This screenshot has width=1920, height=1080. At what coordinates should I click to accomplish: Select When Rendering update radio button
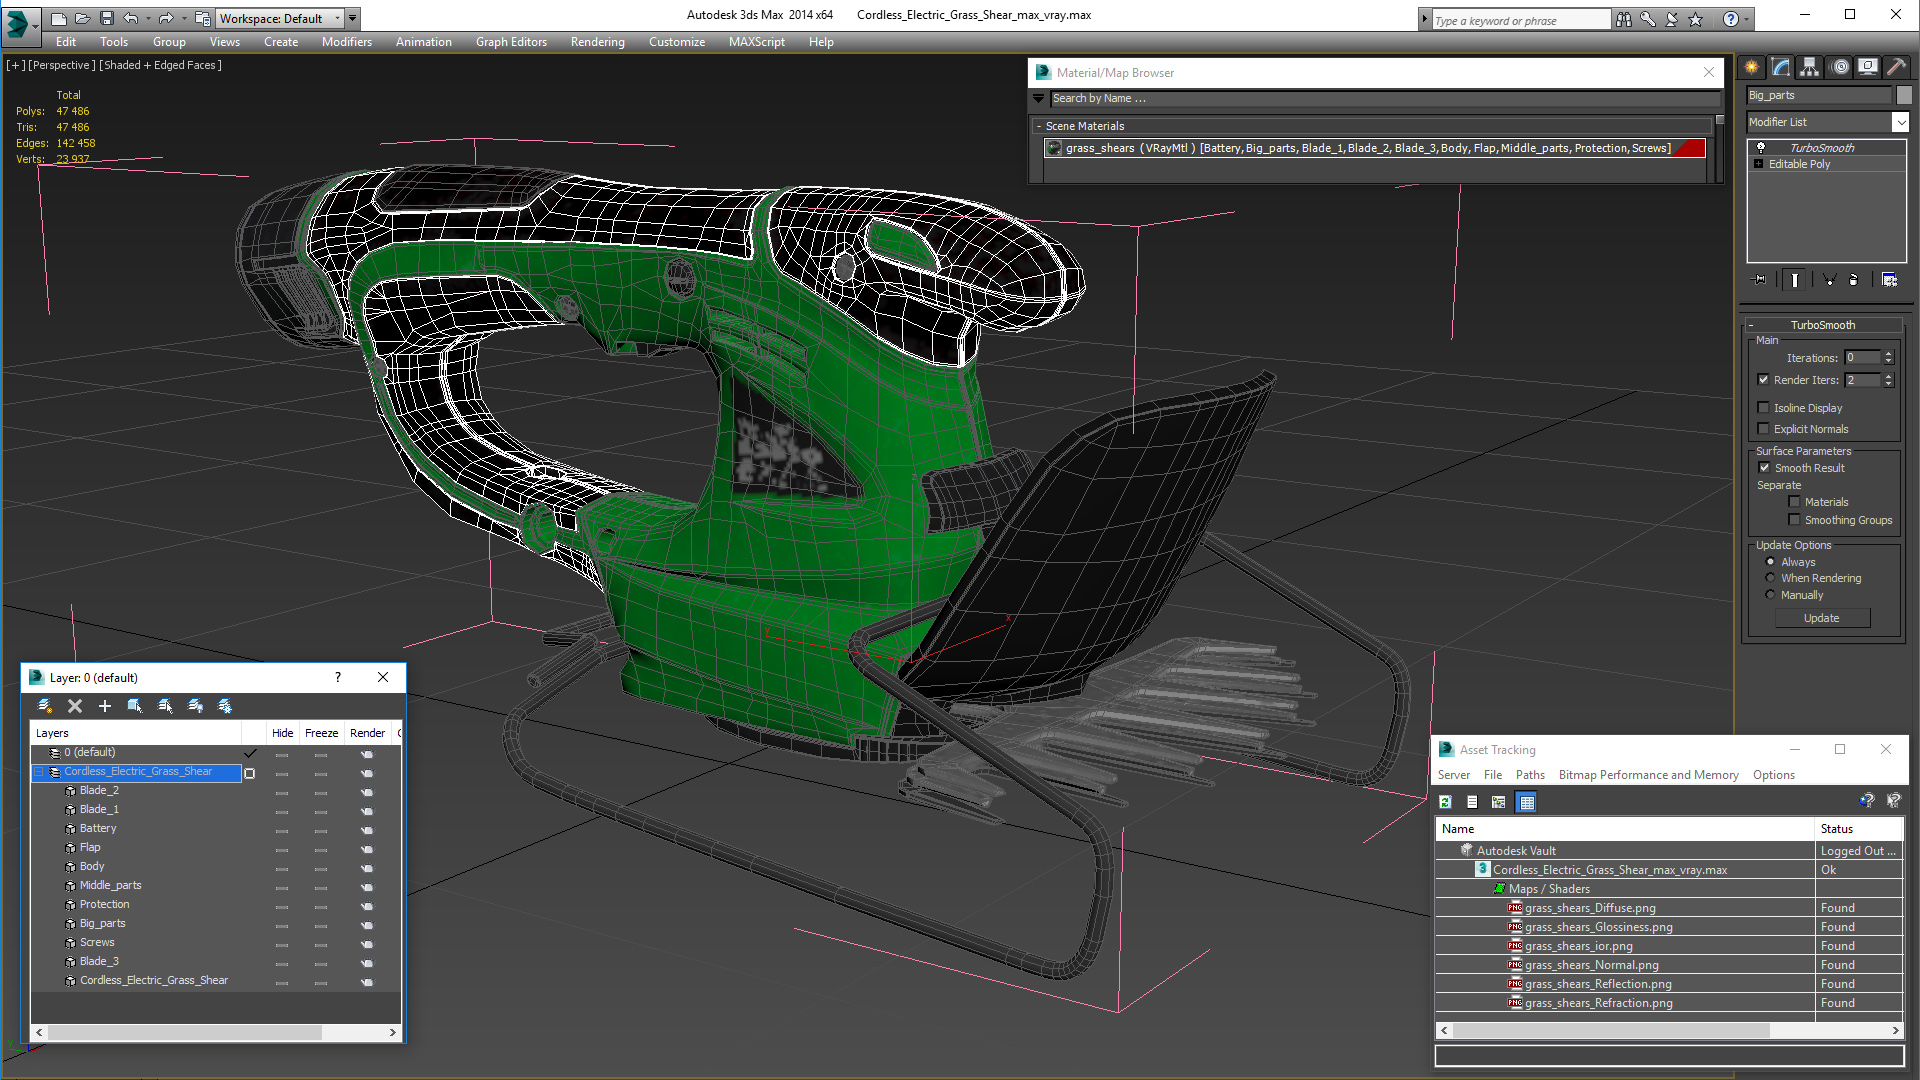(x=1771, y=577)
